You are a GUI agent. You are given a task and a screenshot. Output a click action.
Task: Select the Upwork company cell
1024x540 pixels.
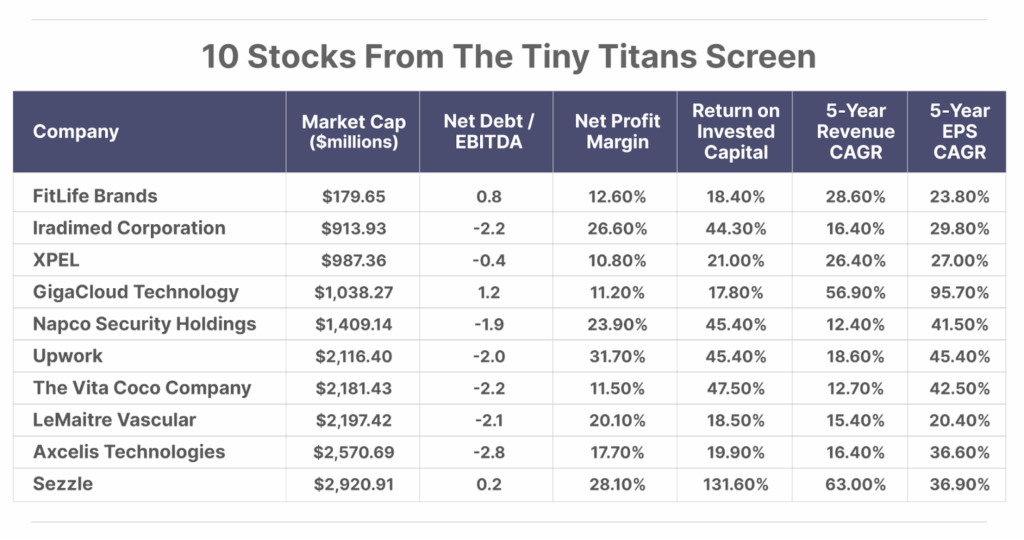68,356
